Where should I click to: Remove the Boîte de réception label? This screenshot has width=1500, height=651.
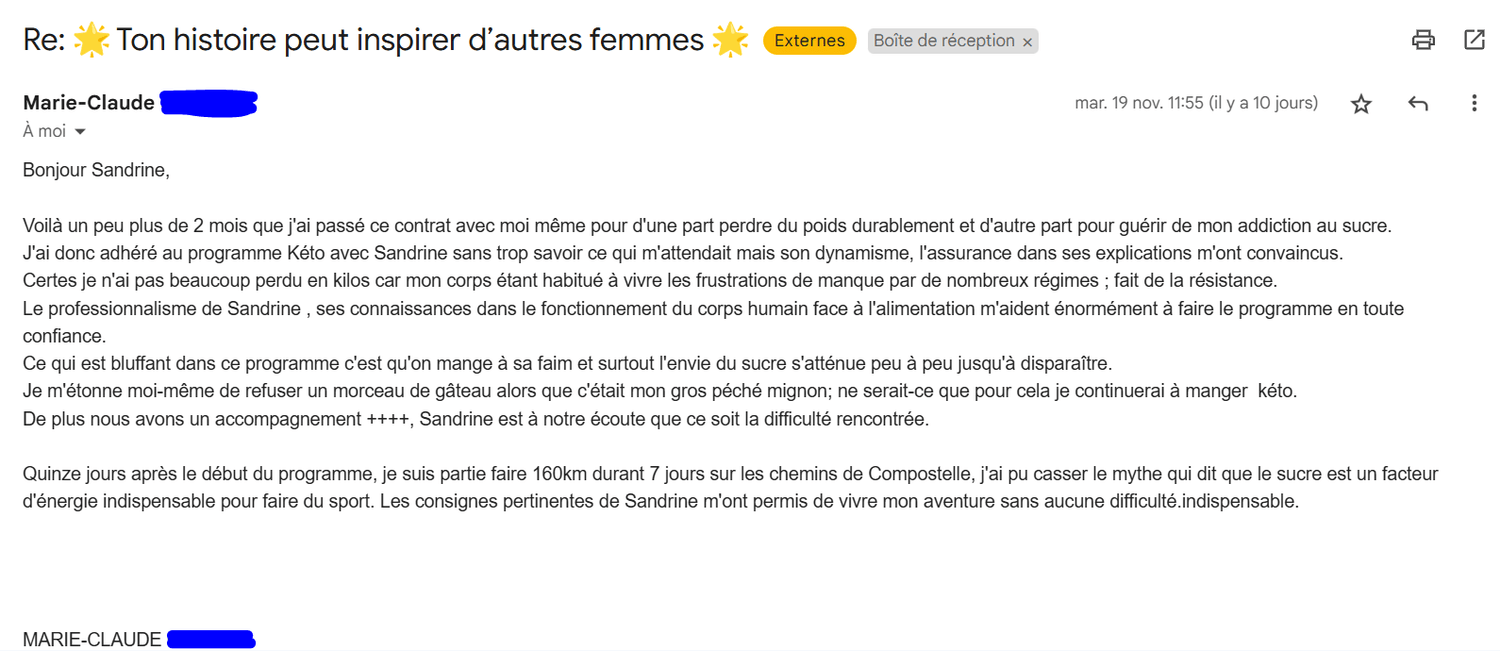point(1027,42)
